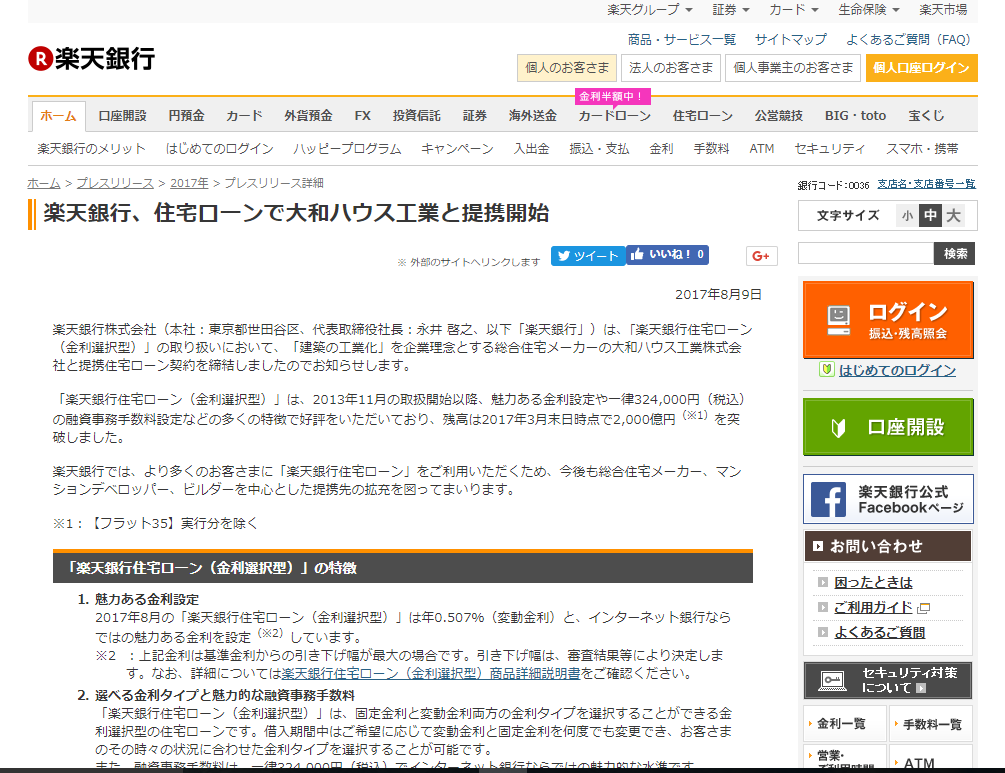Expand the カード top dropdown

(x=793, y=10)
